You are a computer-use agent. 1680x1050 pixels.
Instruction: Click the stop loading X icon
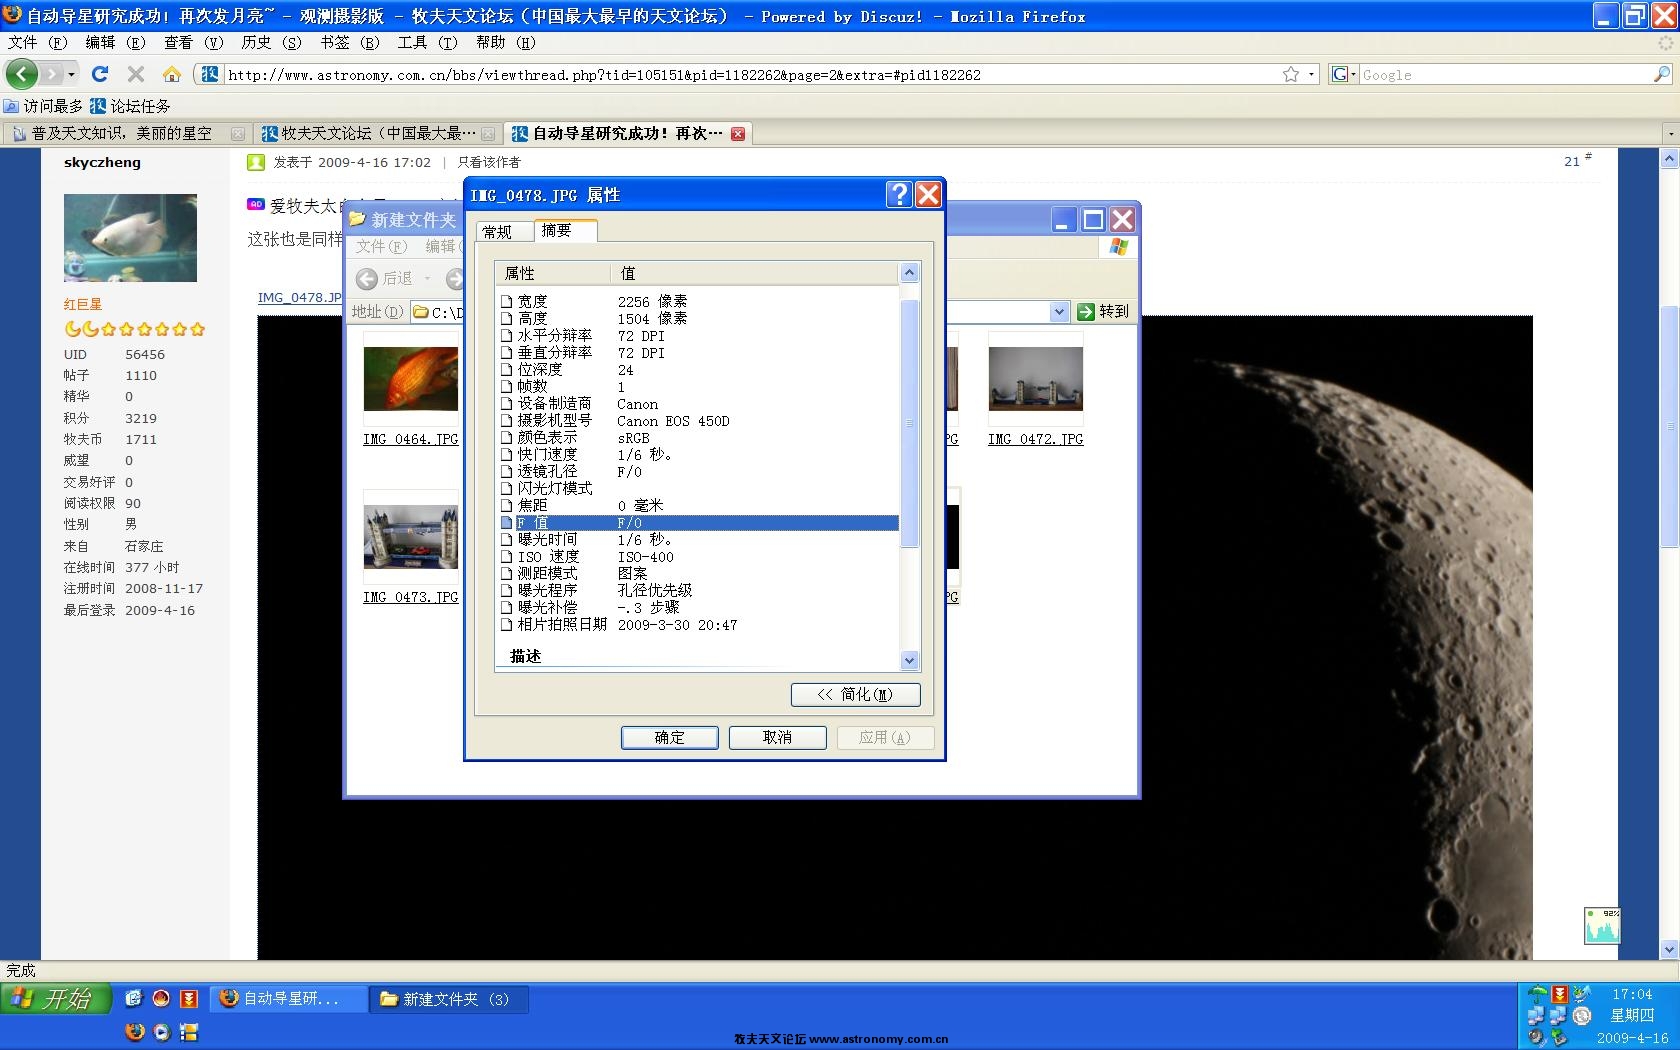click(x=136, y=74)
